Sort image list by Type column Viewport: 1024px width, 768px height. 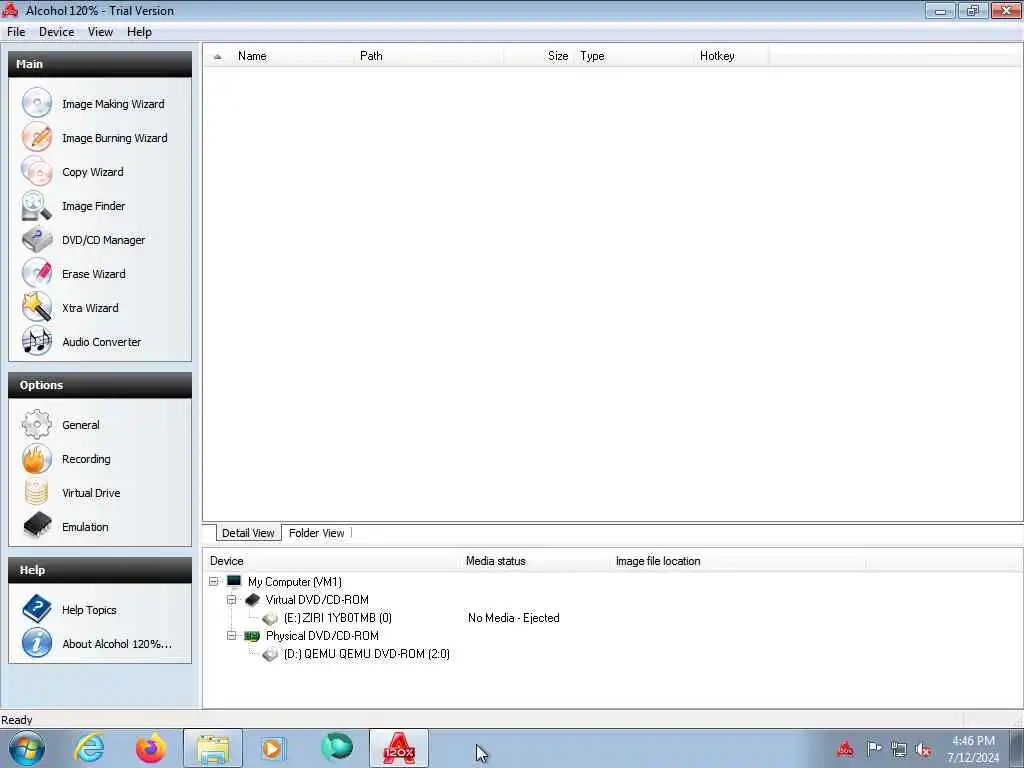(x=633, y=56)
